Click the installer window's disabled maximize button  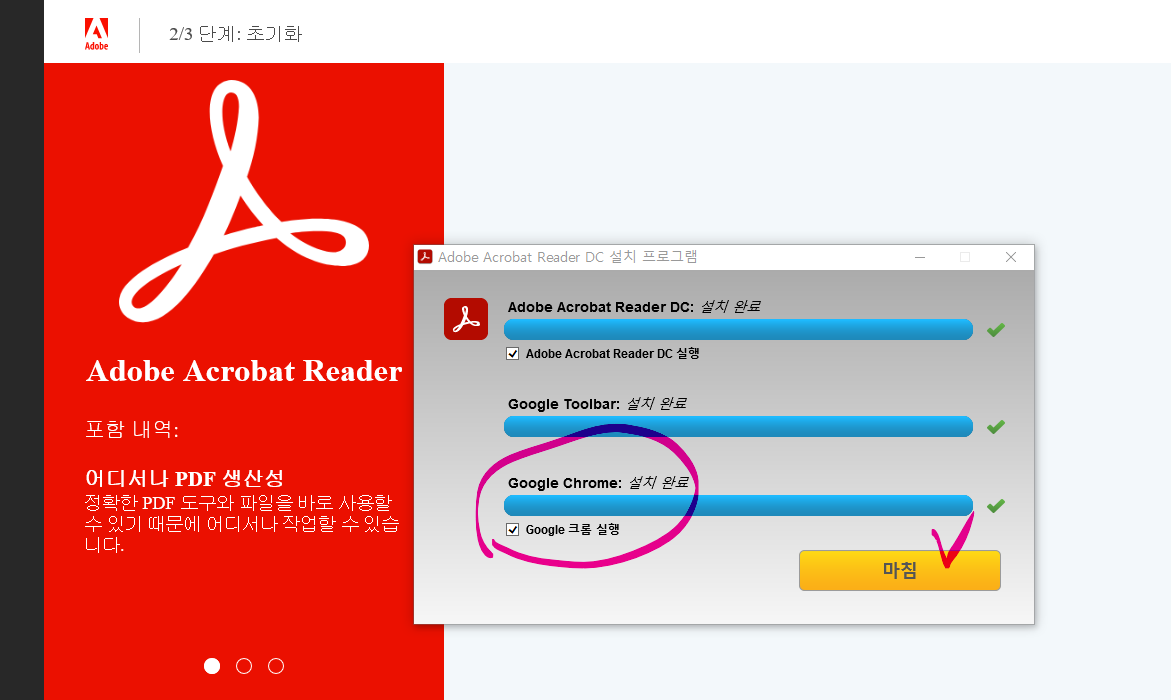pos(965,257)
